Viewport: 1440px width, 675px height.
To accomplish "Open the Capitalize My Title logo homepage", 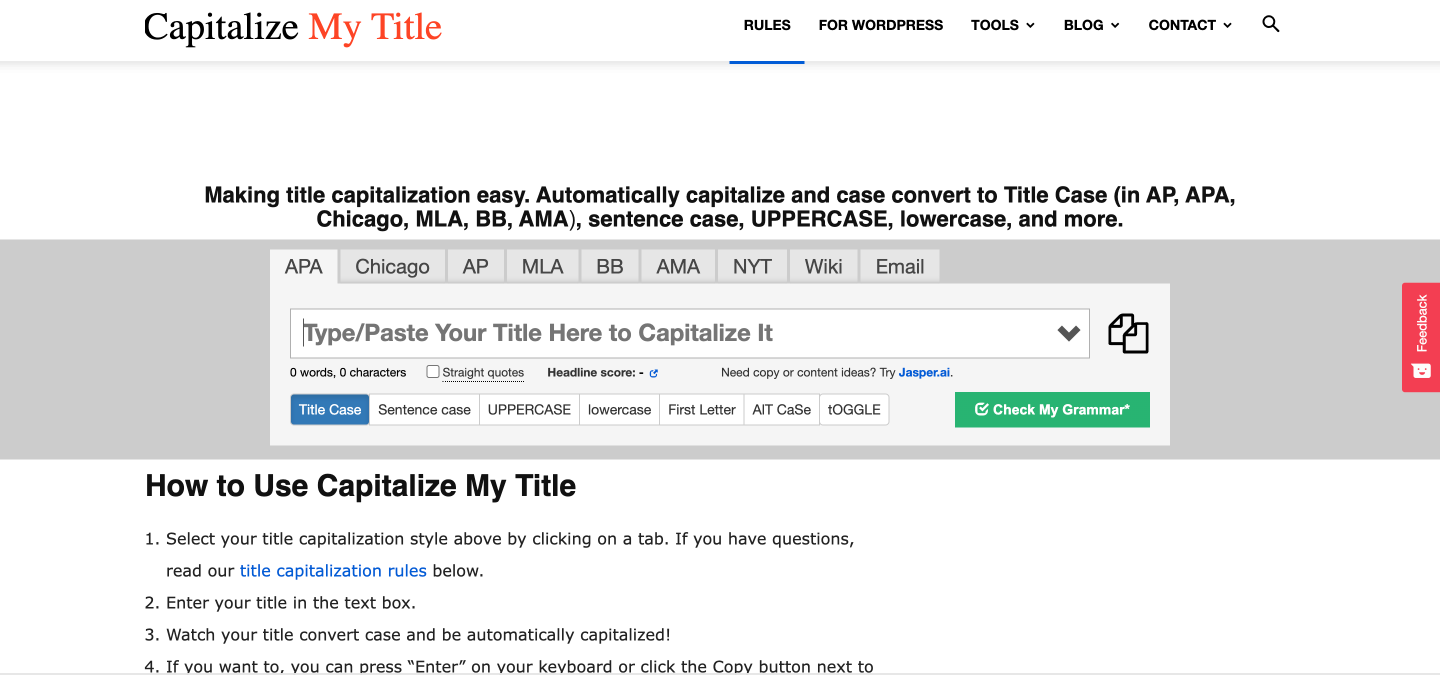I will (x=293, y=27).
